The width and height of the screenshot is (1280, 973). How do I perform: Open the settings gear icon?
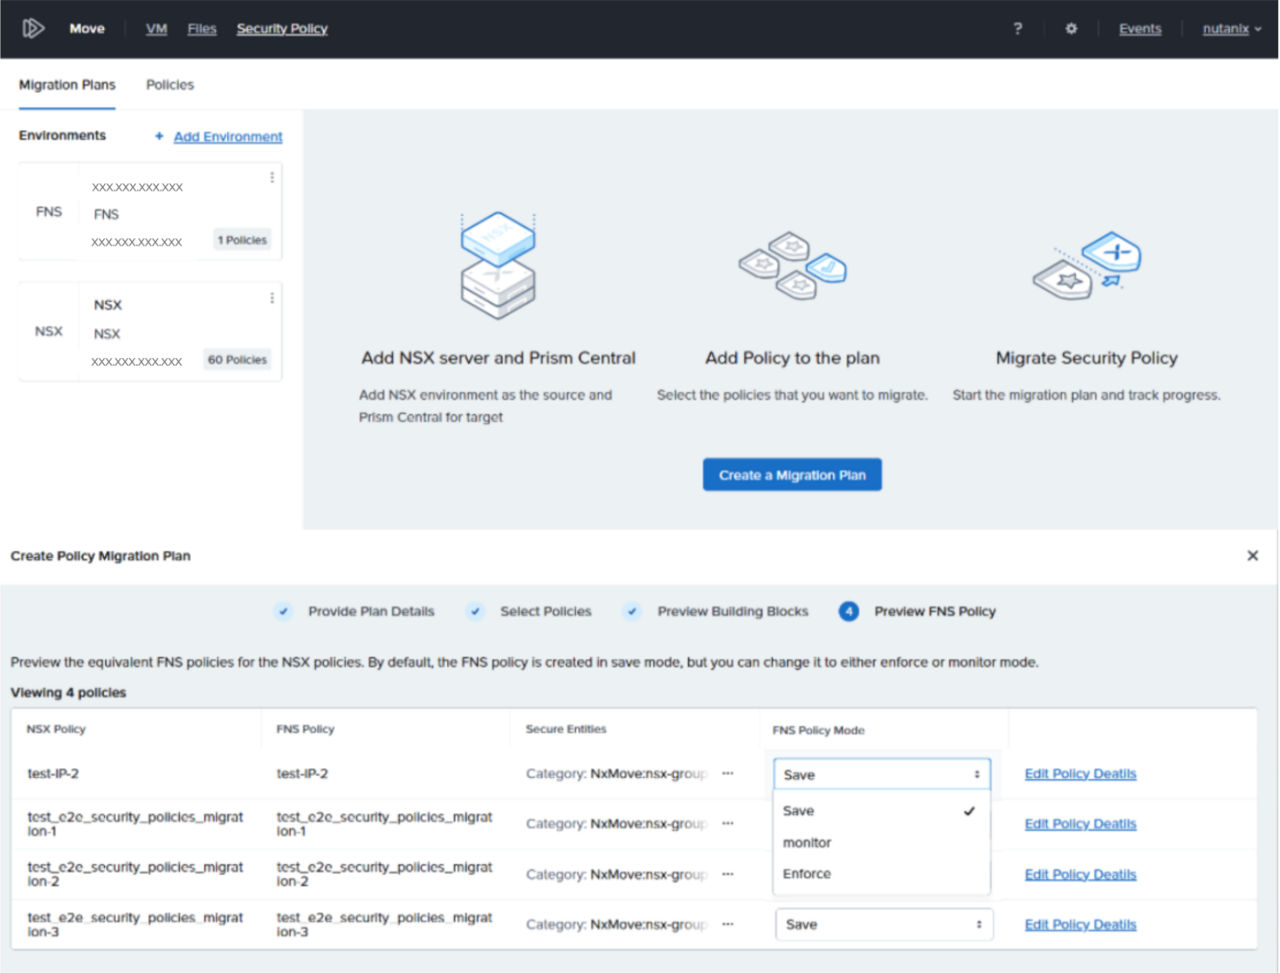(x=1070, y=29)
